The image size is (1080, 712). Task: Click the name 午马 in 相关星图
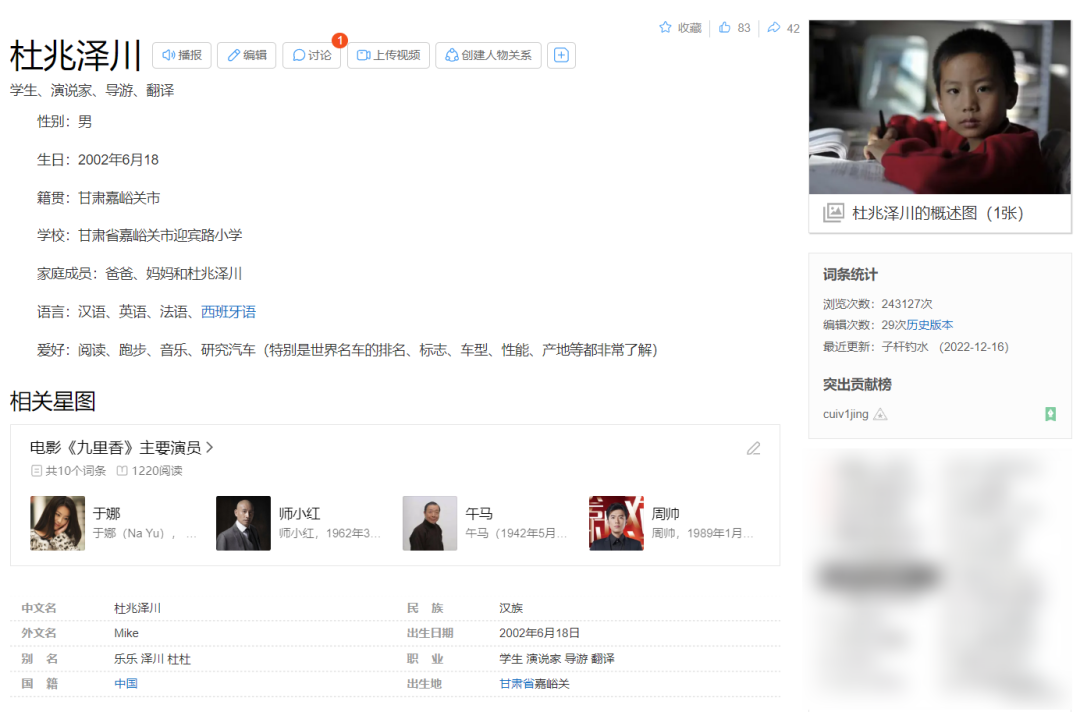point(479,514)
